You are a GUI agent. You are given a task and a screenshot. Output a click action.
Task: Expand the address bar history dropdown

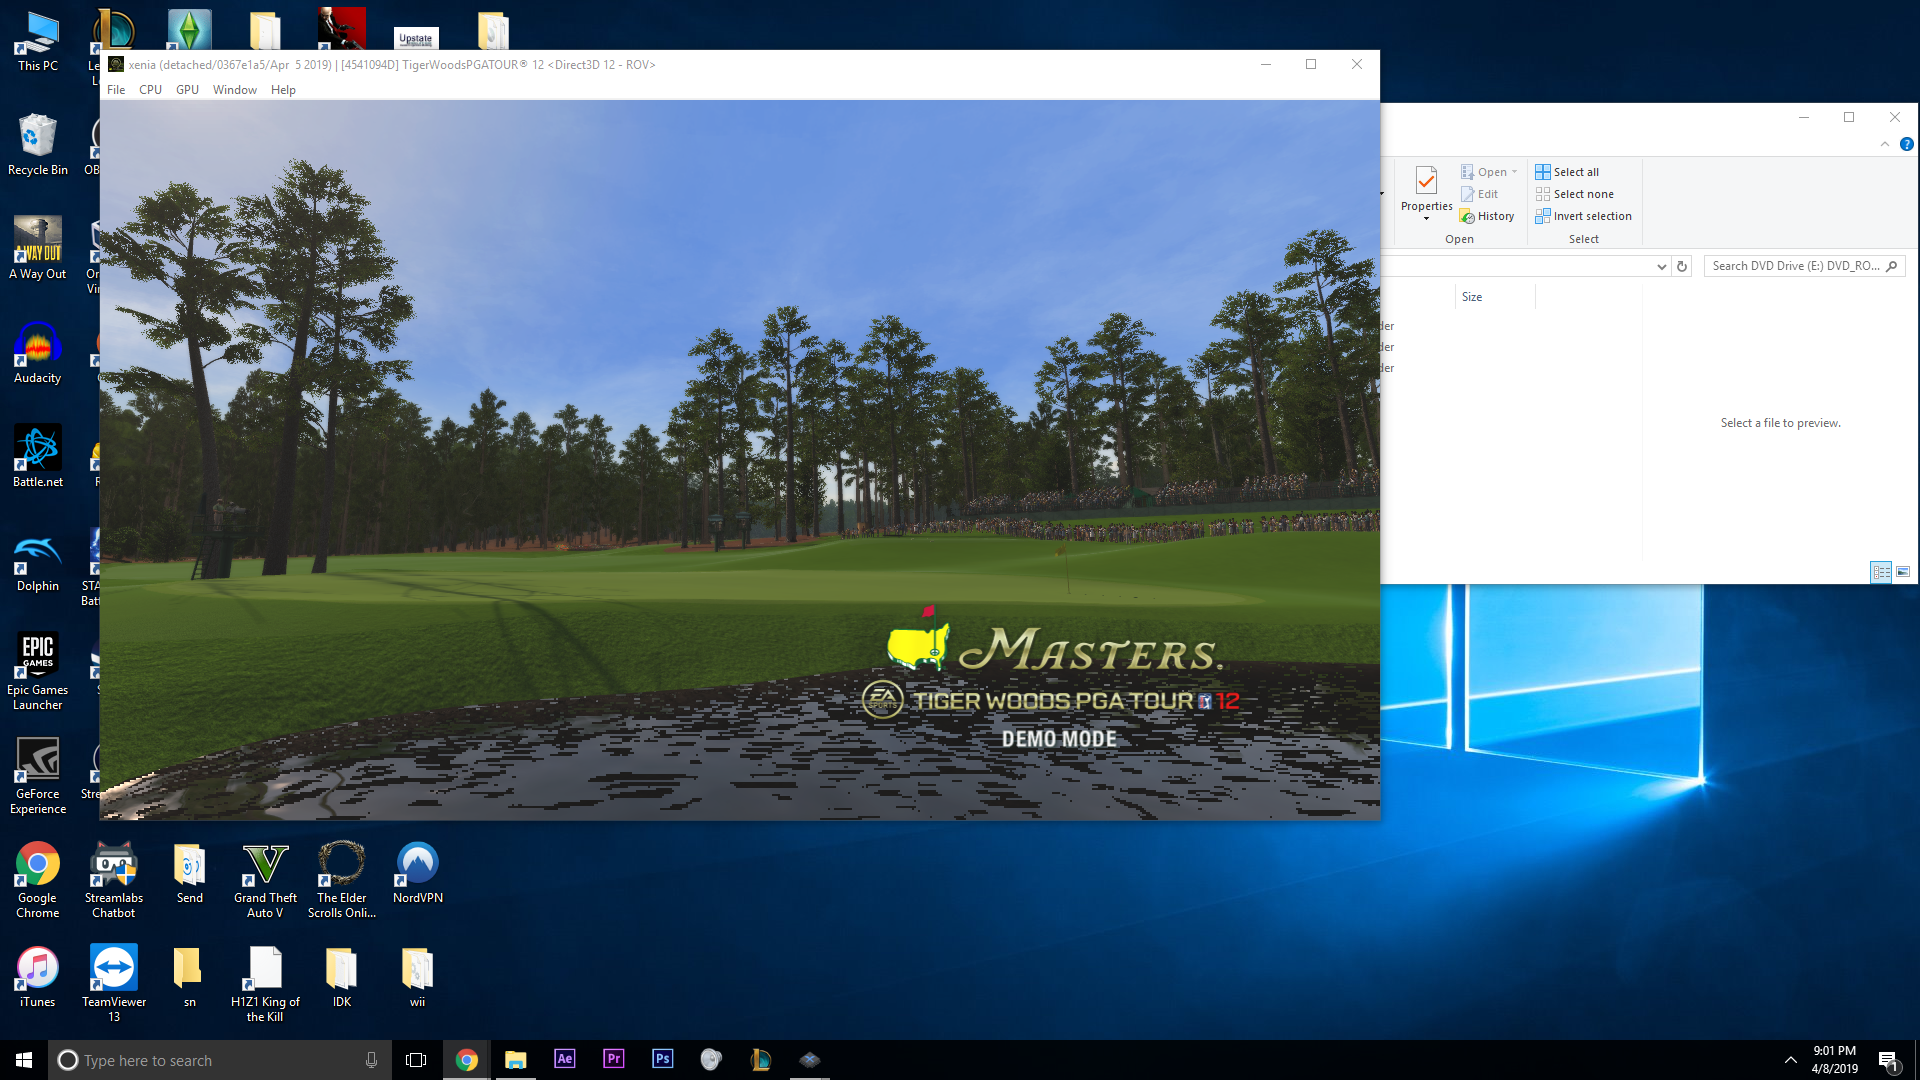(1661, 266)
